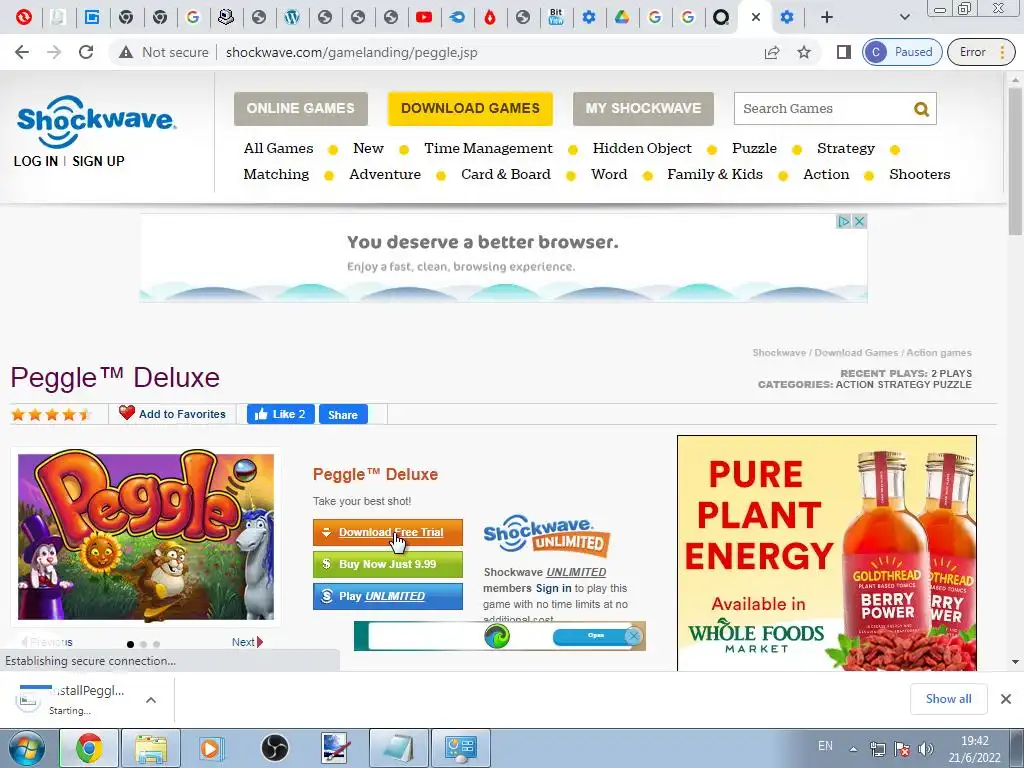
Task: Close the small overlay ad
Action: (633, 635)
